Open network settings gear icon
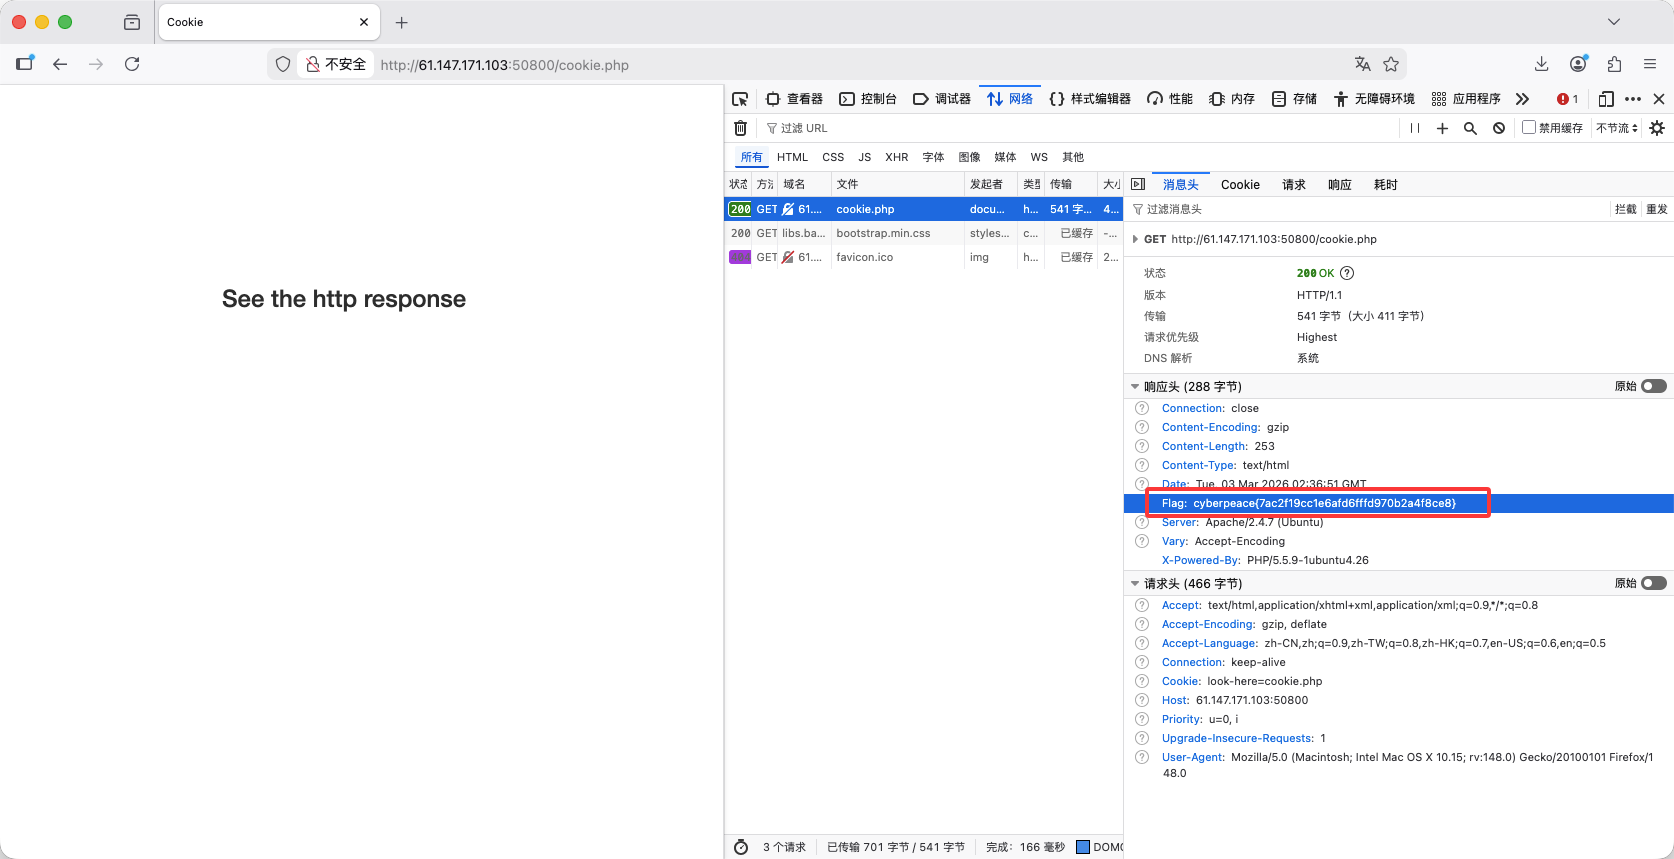 point(1657,128)
